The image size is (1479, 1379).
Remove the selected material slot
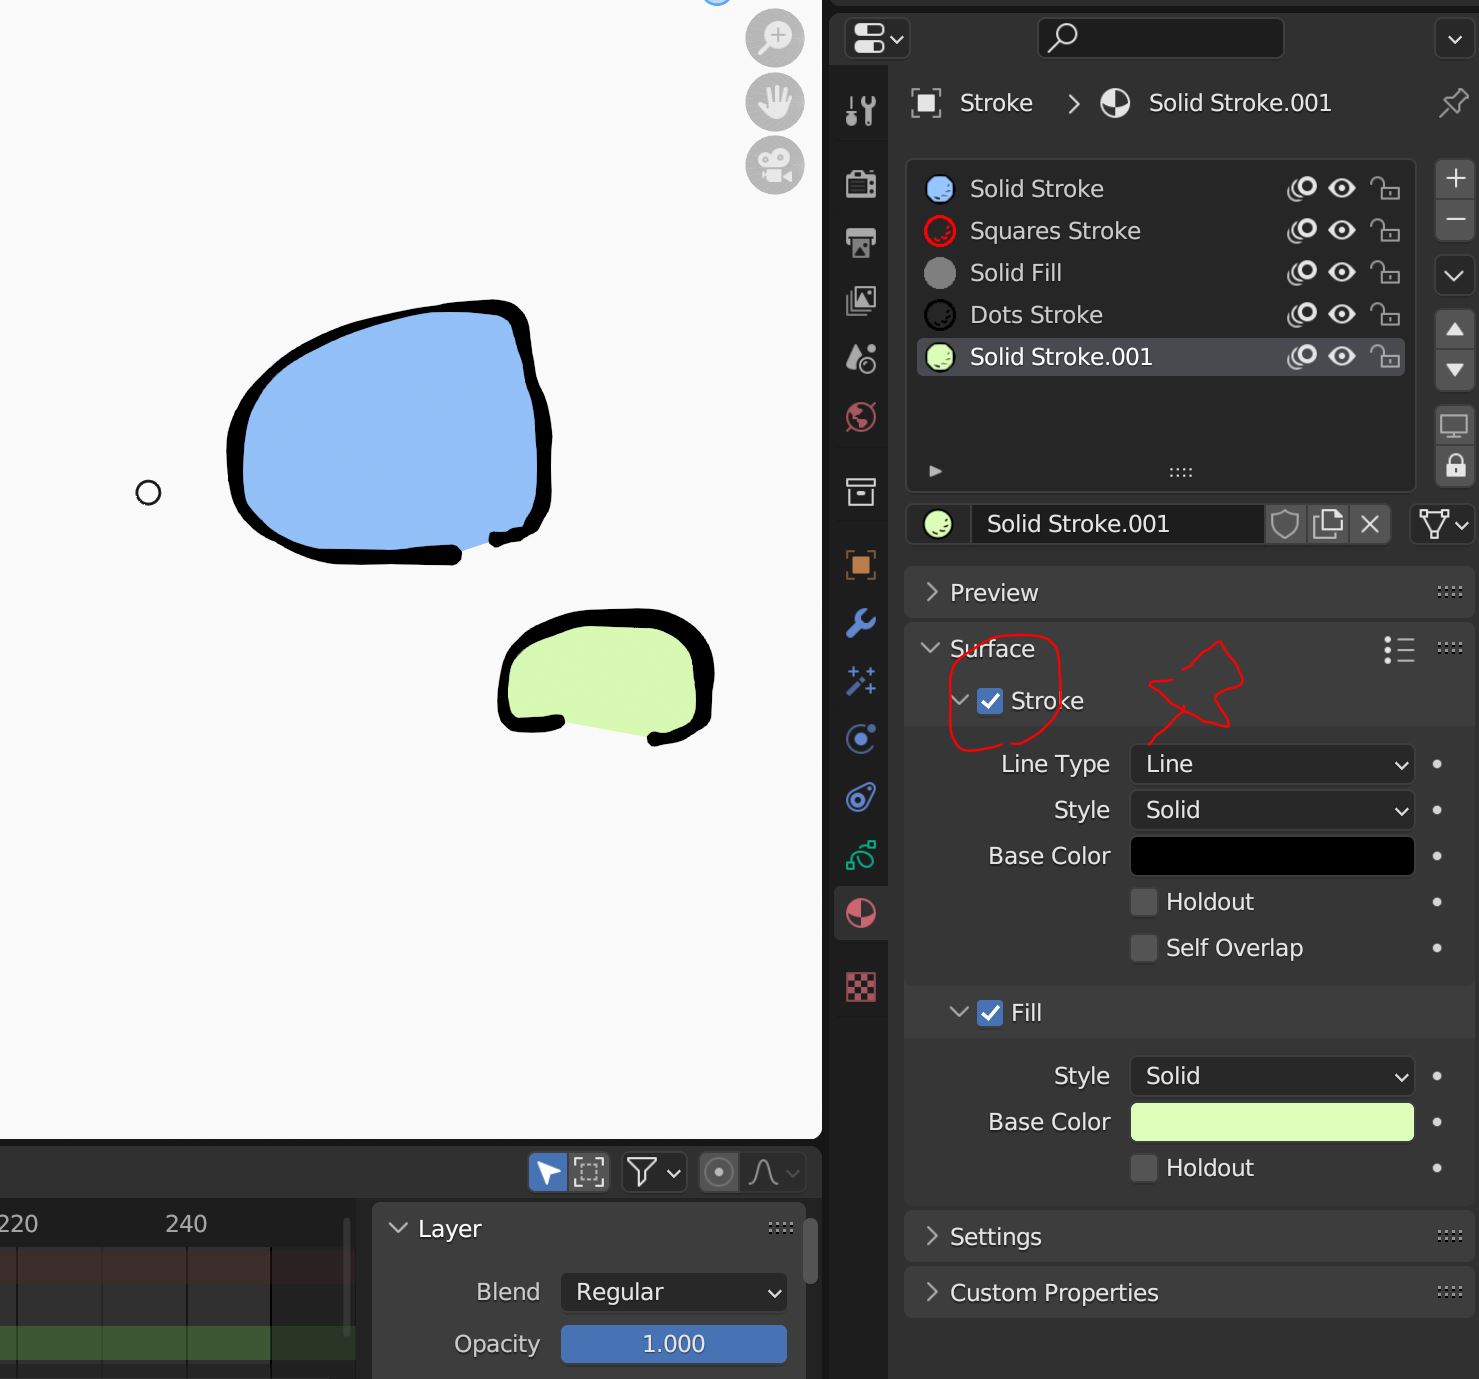click(x=1455, y=219)
